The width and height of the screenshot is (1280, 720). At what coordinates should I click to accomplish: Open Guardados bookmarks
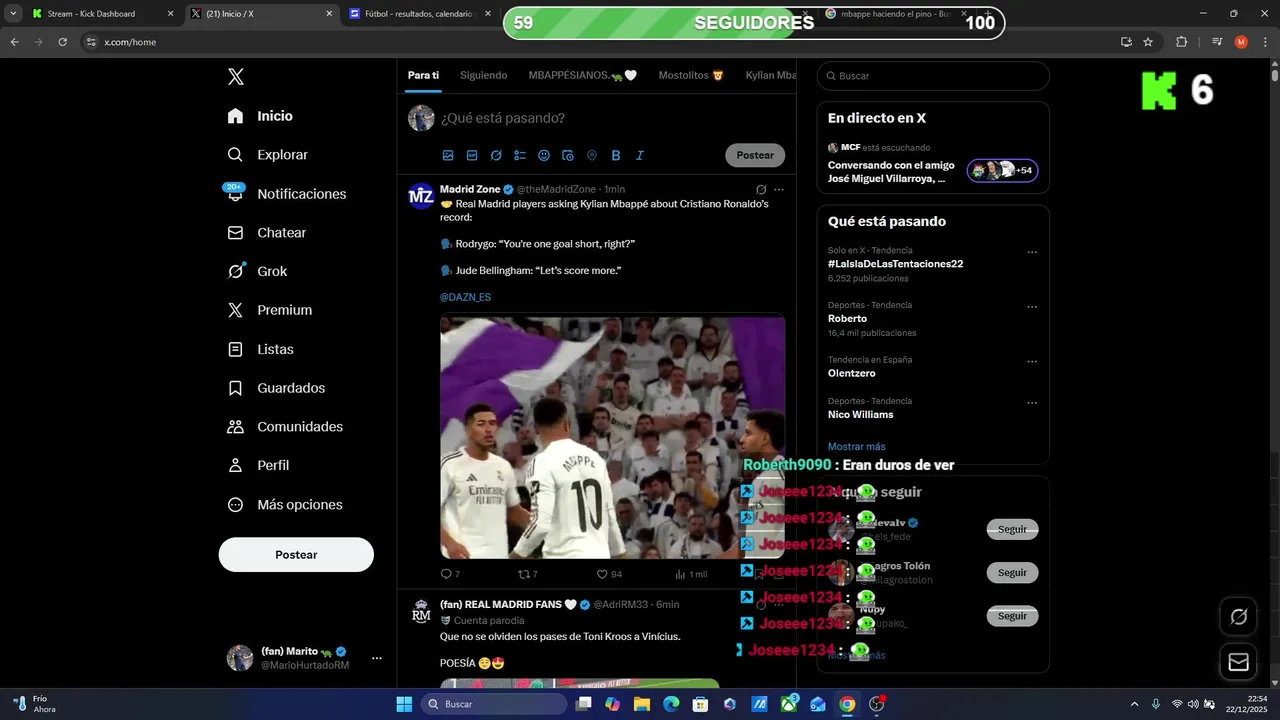click(x=276, y=388)
